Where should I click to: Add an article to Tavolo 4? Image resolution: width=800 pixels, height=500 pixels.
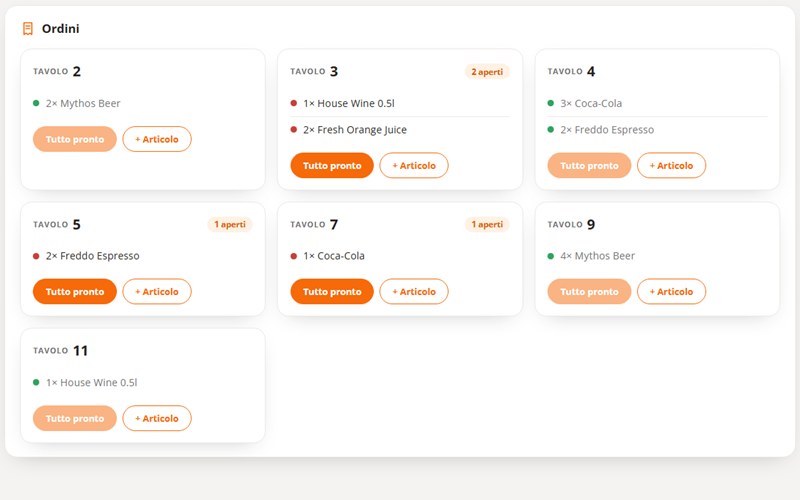click(671, 166)
